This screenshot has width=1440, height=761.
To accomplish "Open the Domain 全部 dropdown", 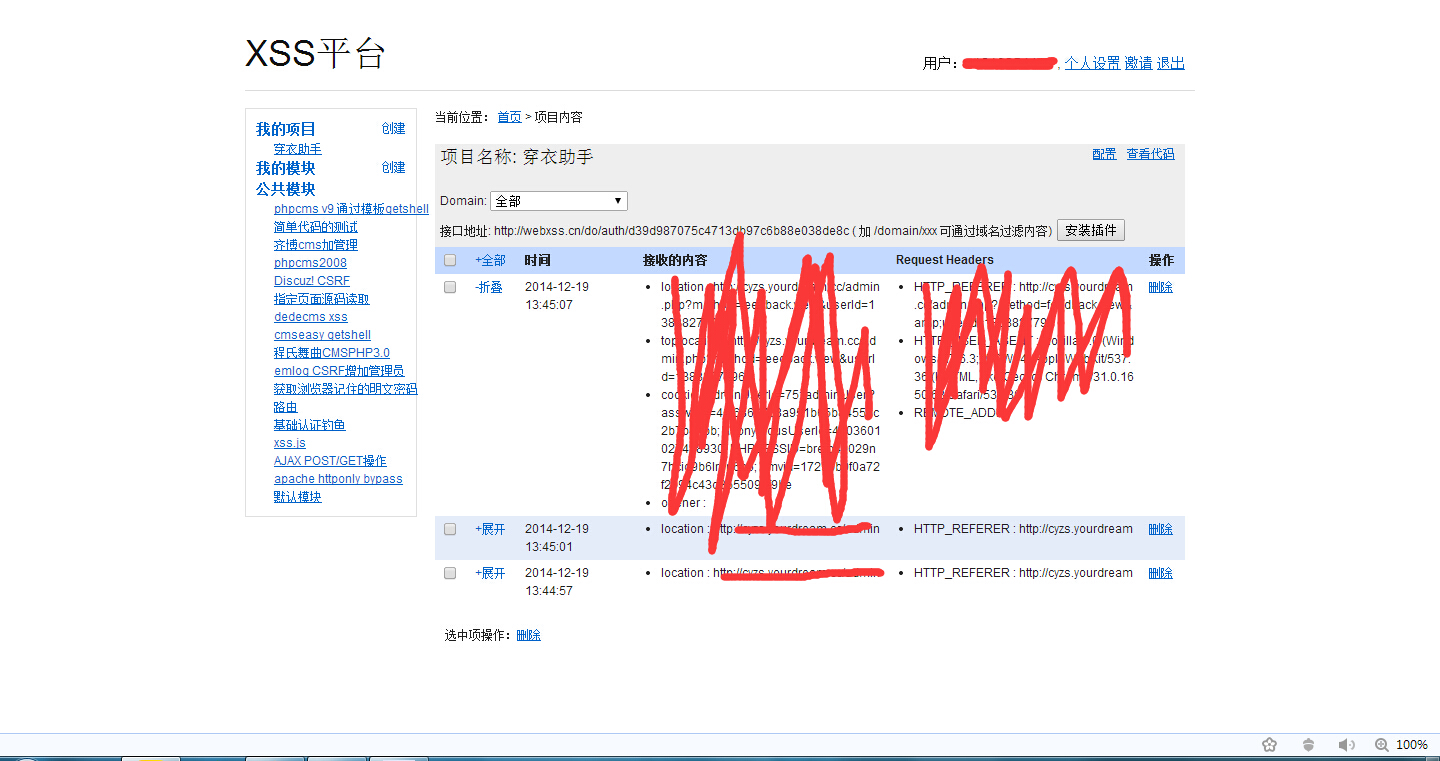I will coord(558,201).
